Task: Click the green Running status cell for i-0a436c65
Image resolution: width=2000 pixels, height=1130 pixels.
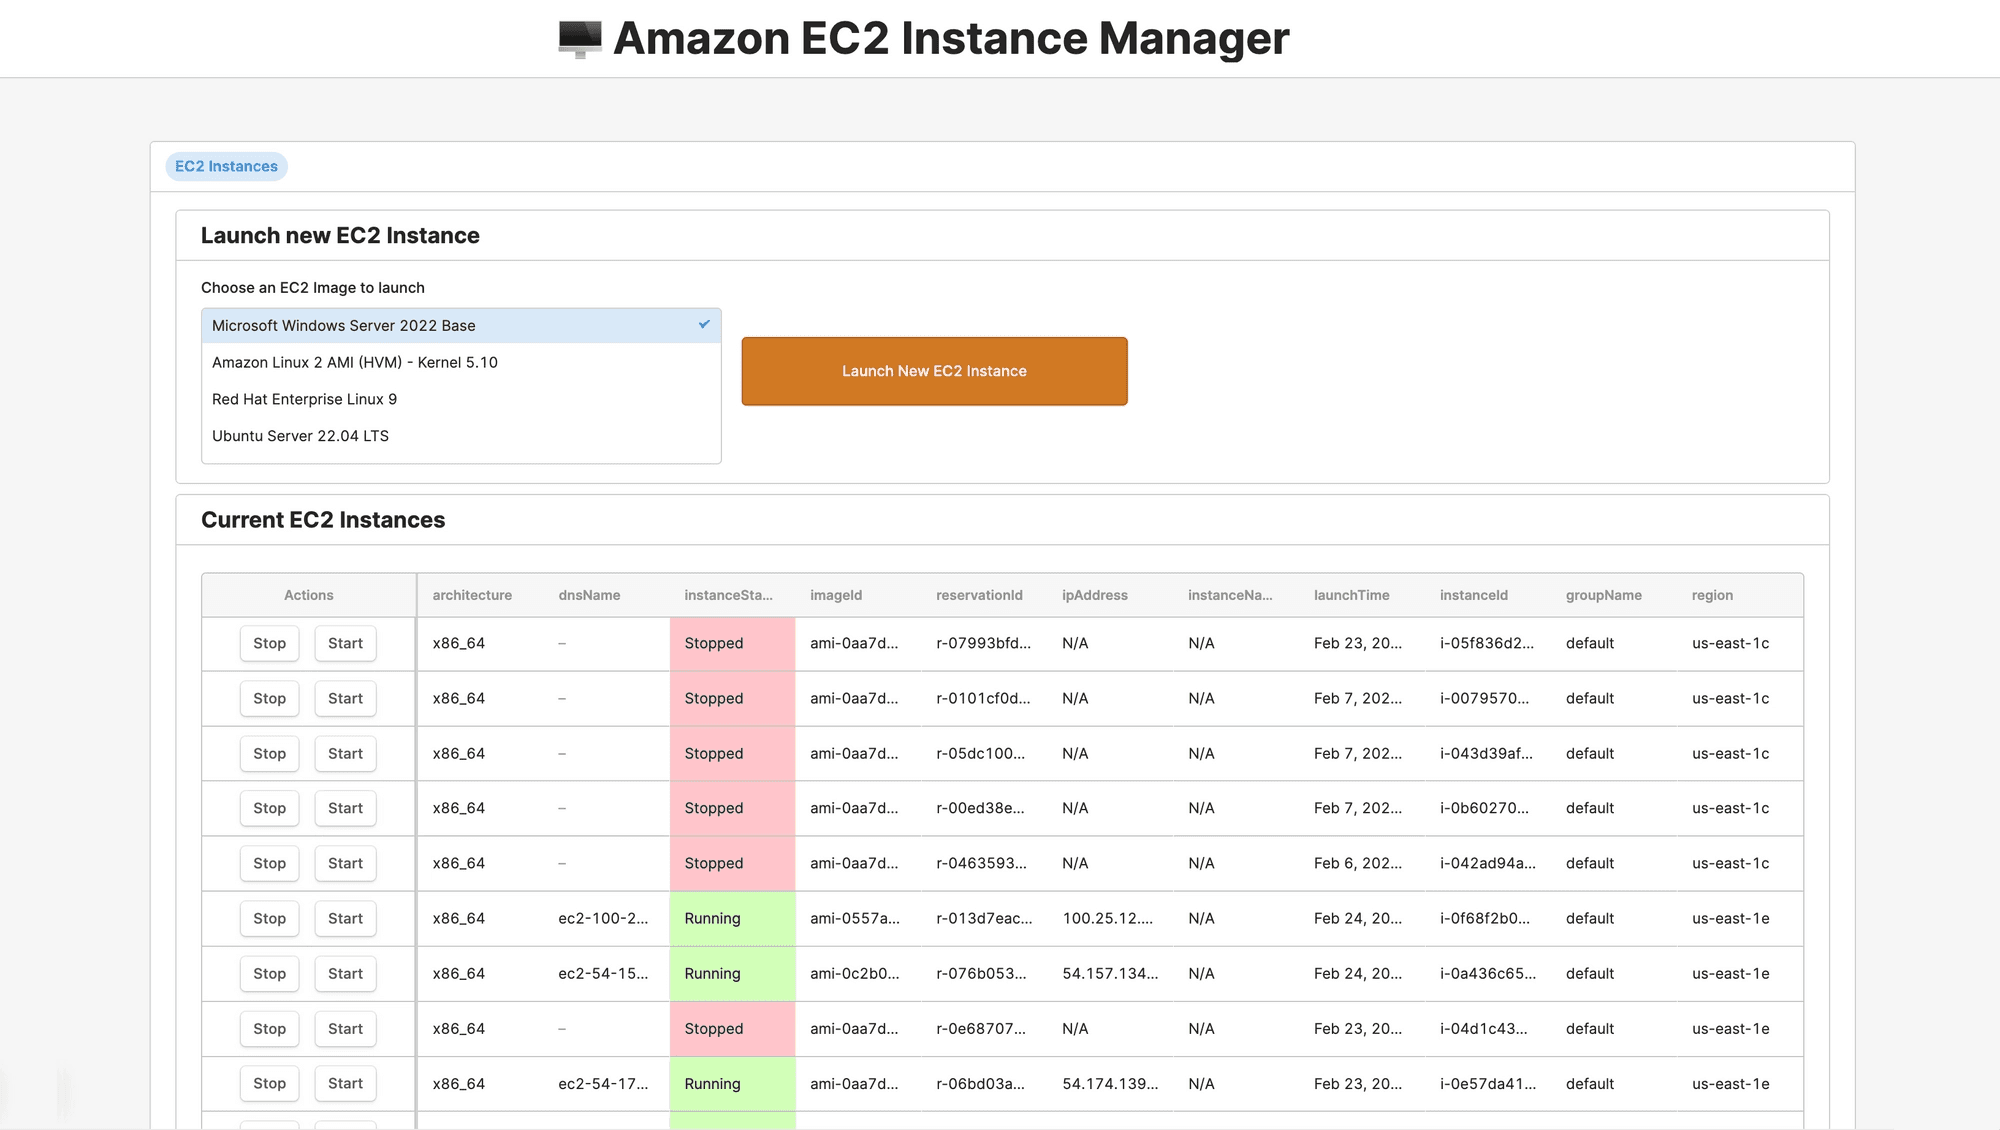Action: [731, 973]
